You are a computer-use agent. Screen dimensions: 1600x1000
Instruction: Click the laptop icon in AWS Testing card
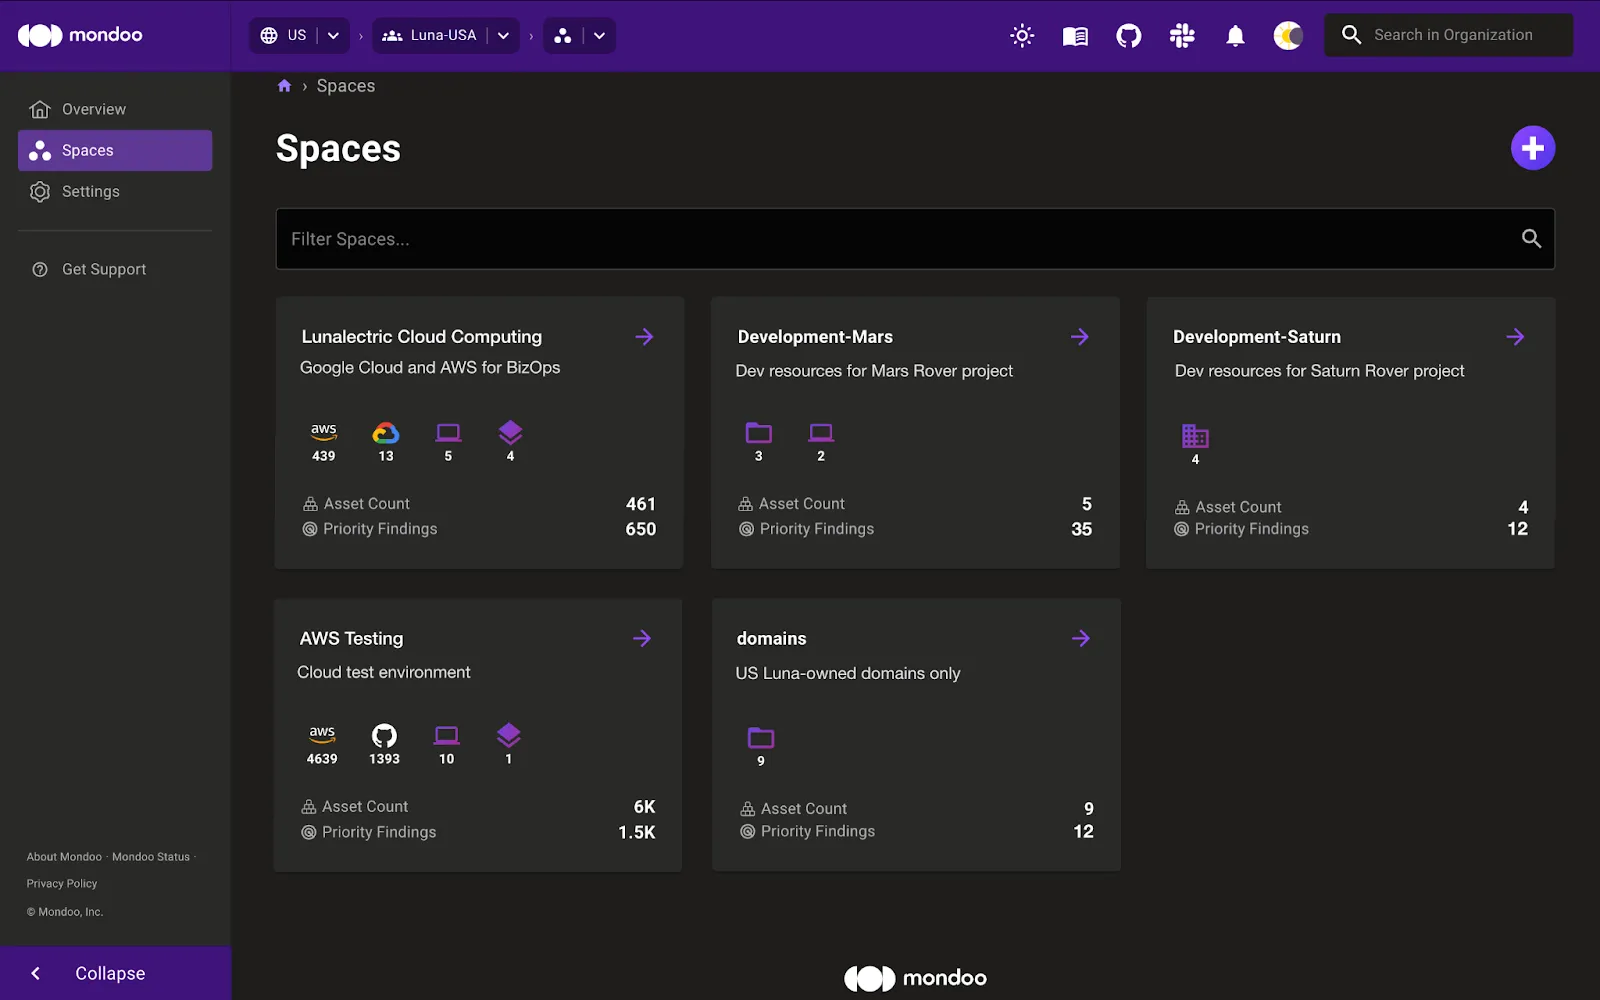click(x=446, y=736)
